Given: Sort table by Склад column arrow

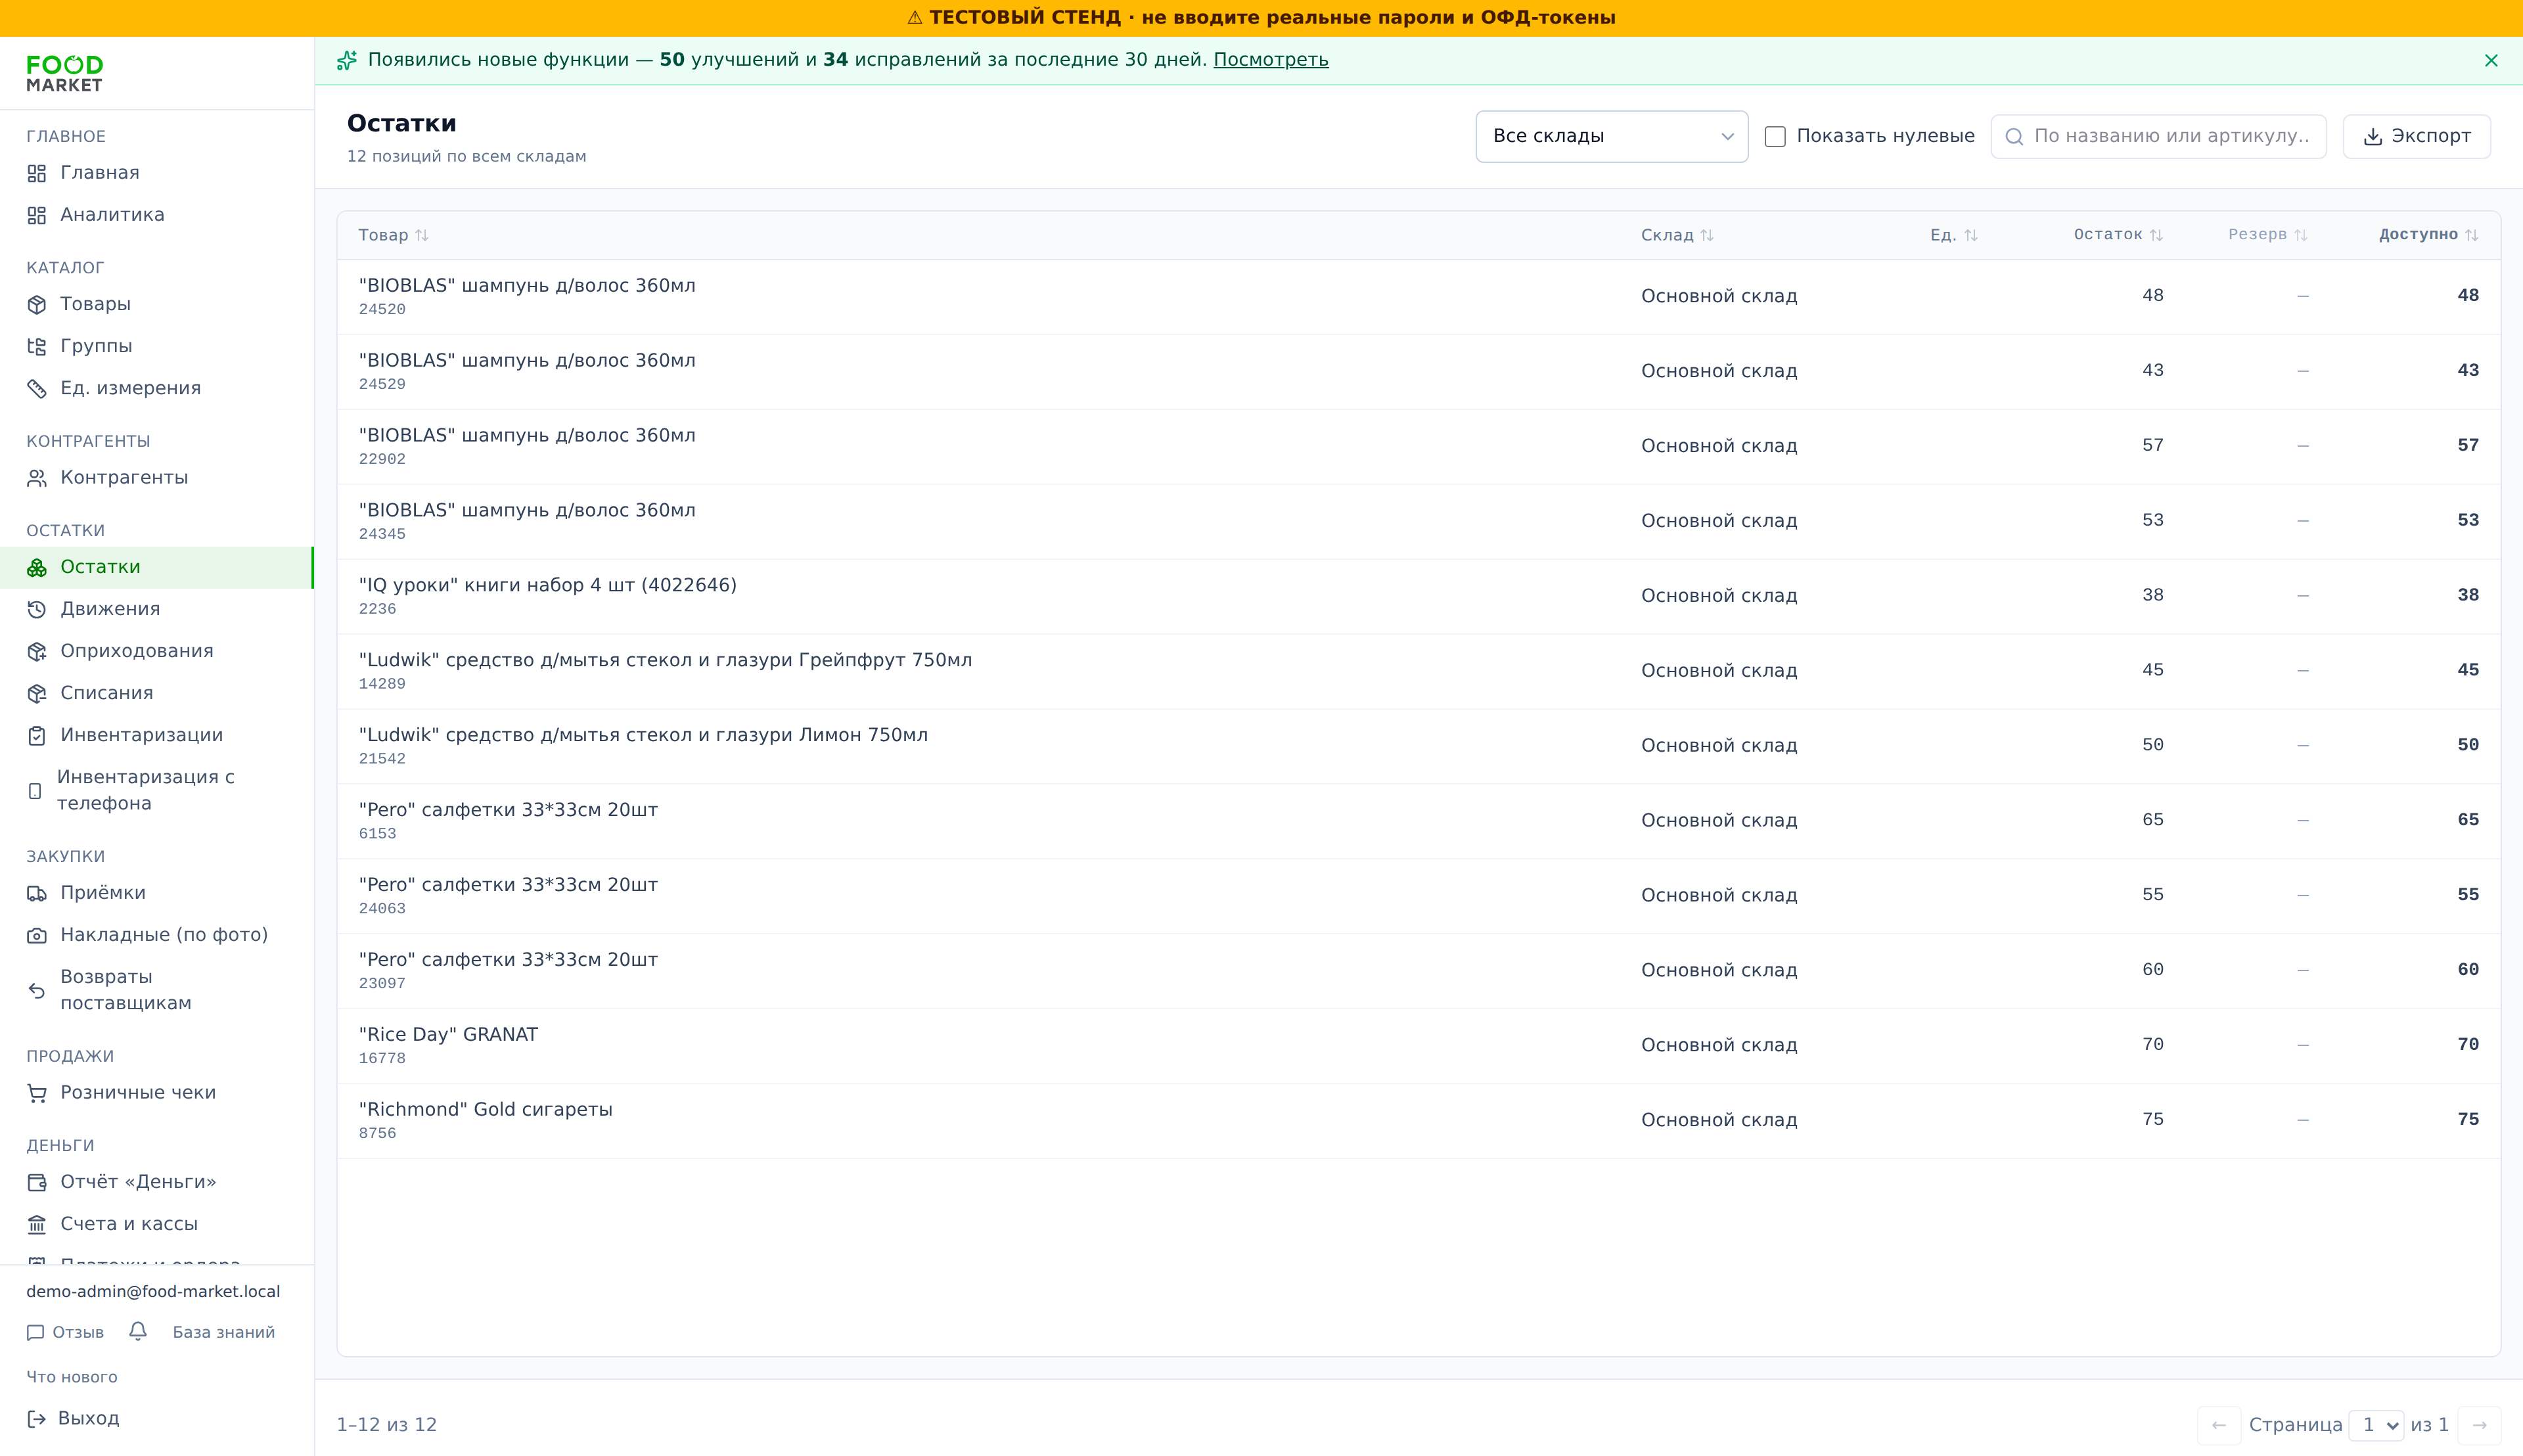Looking at the screenshot, I should [1707, 235].
